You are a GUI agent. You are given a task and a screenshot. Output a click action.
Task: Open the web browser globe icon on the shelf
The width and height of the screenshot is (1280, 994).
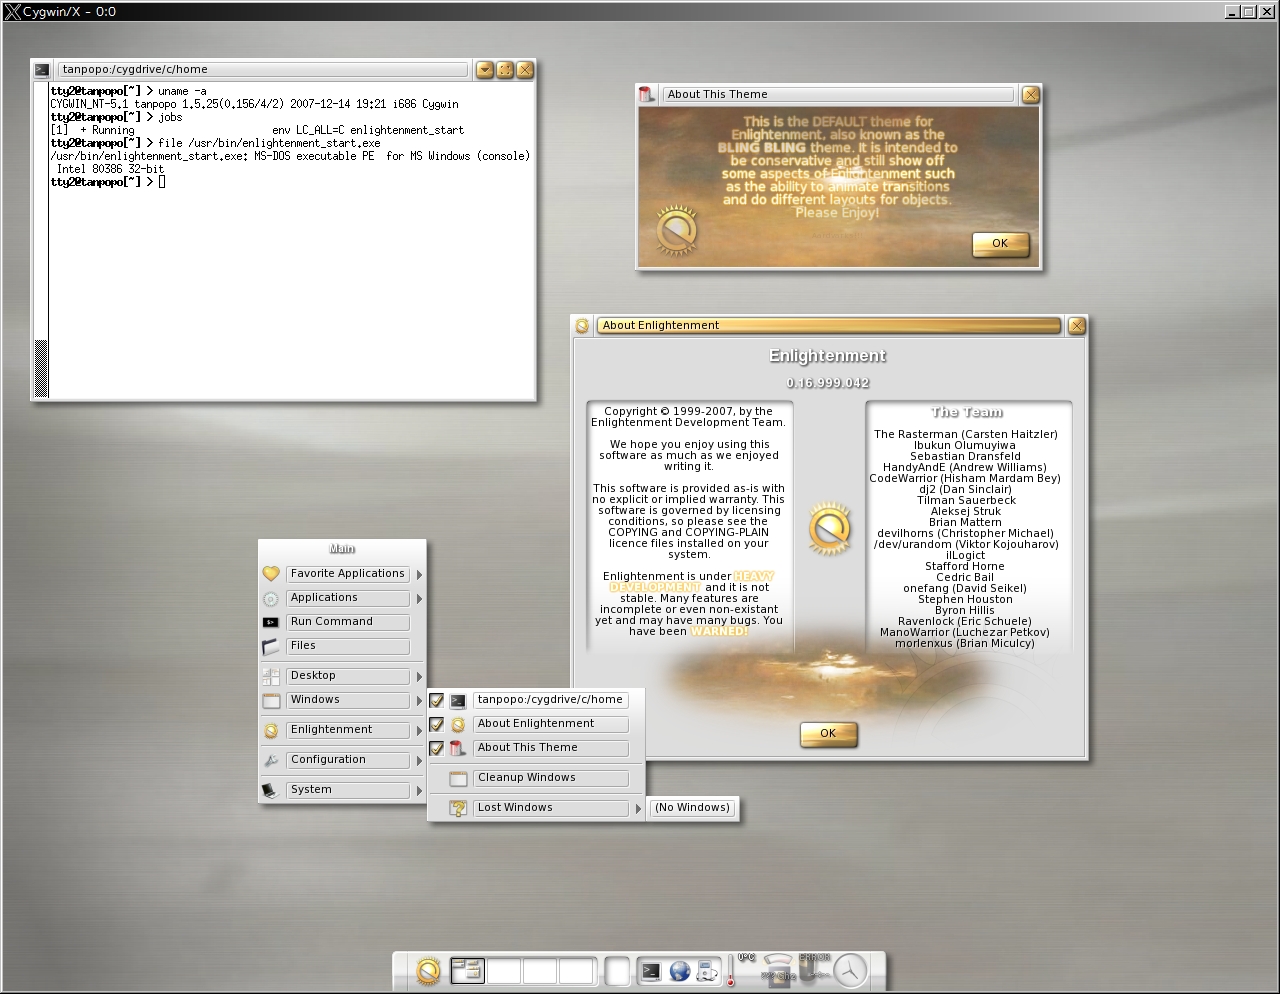[680, 971]
